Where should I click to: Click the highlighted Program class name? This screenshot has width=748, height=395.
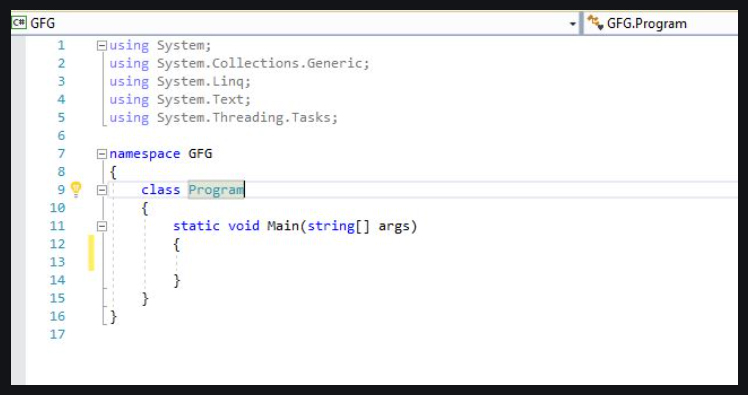(x=216, y=190)
